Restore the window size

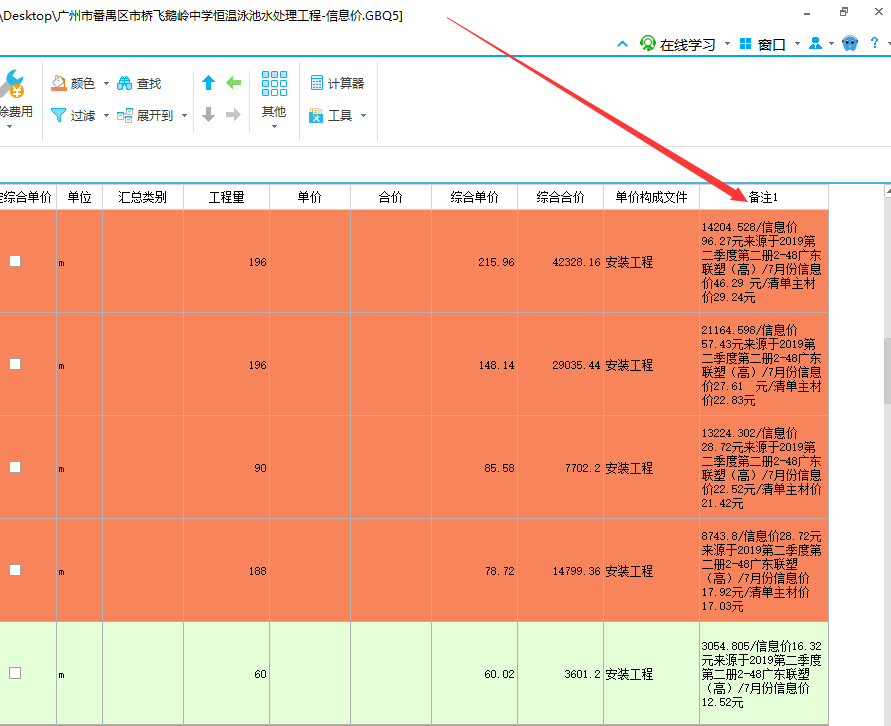click(x=844, y=11)
